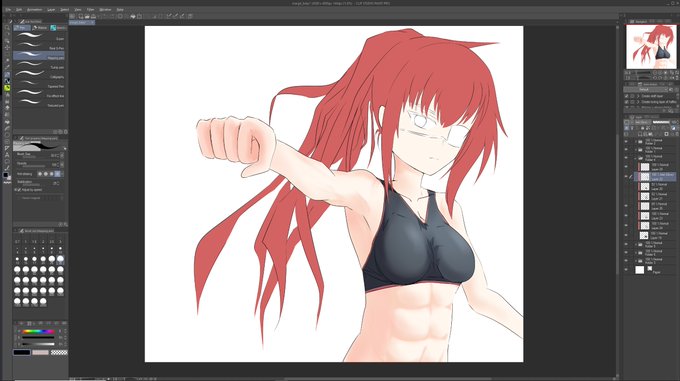Toggle checkbox for Create draft layer action
Image resolution: width=680 pixels, height=381 pixels.
tap(626, 96)
